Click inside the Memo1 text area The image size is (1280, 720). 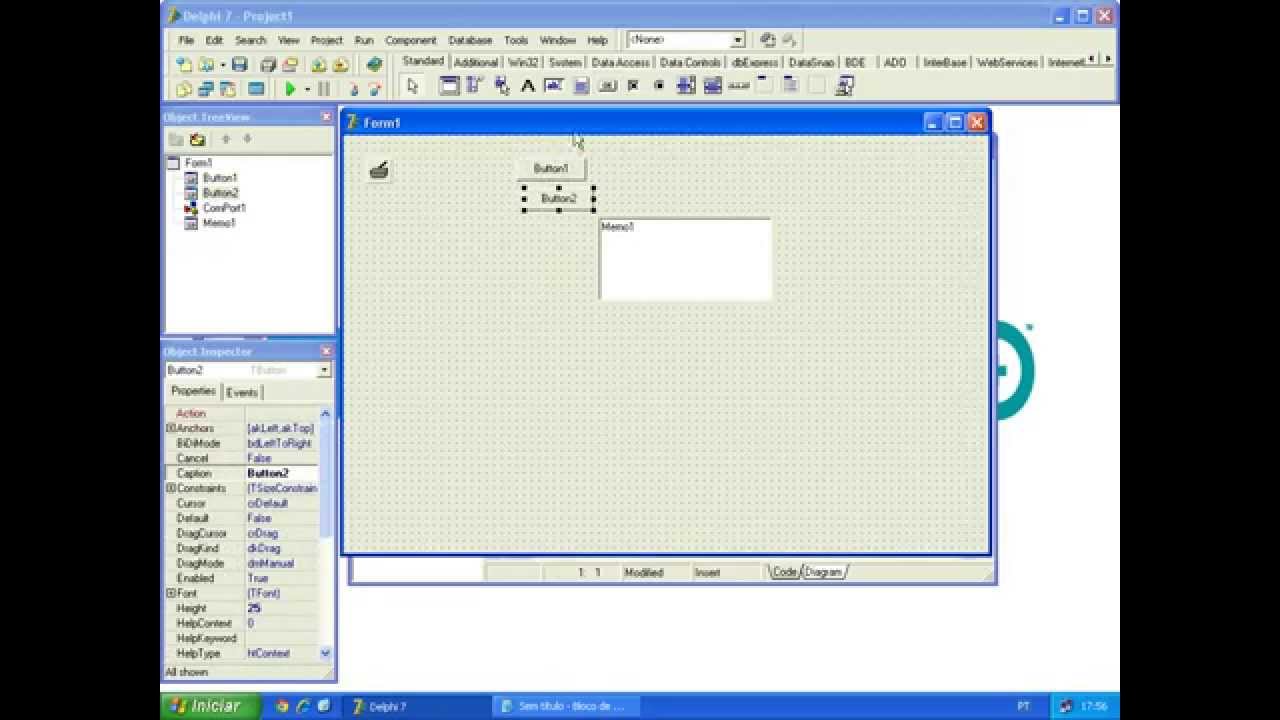[686, 260]
